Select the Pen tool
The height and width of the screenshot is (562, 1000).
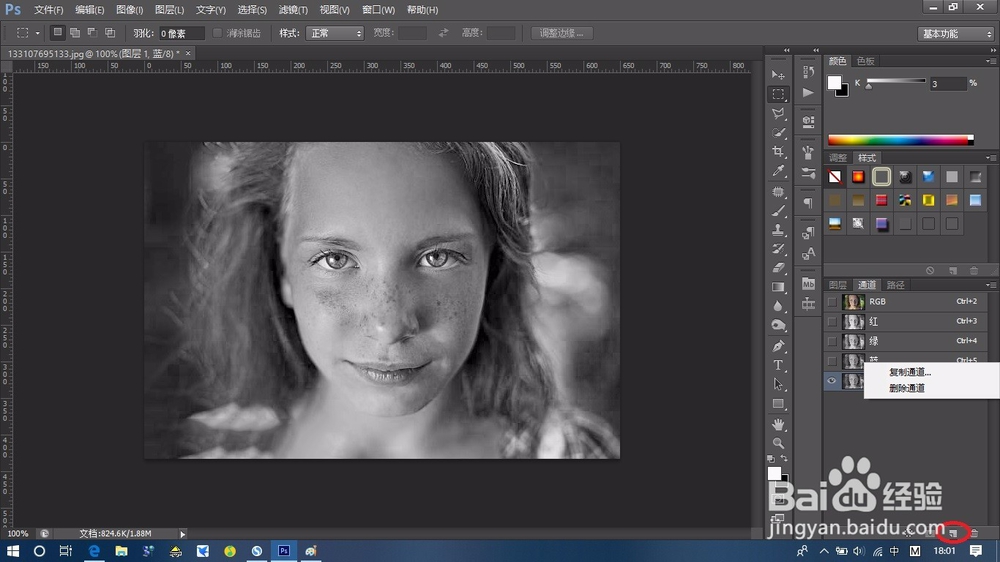pyautogui.click(x=778, y=346)
